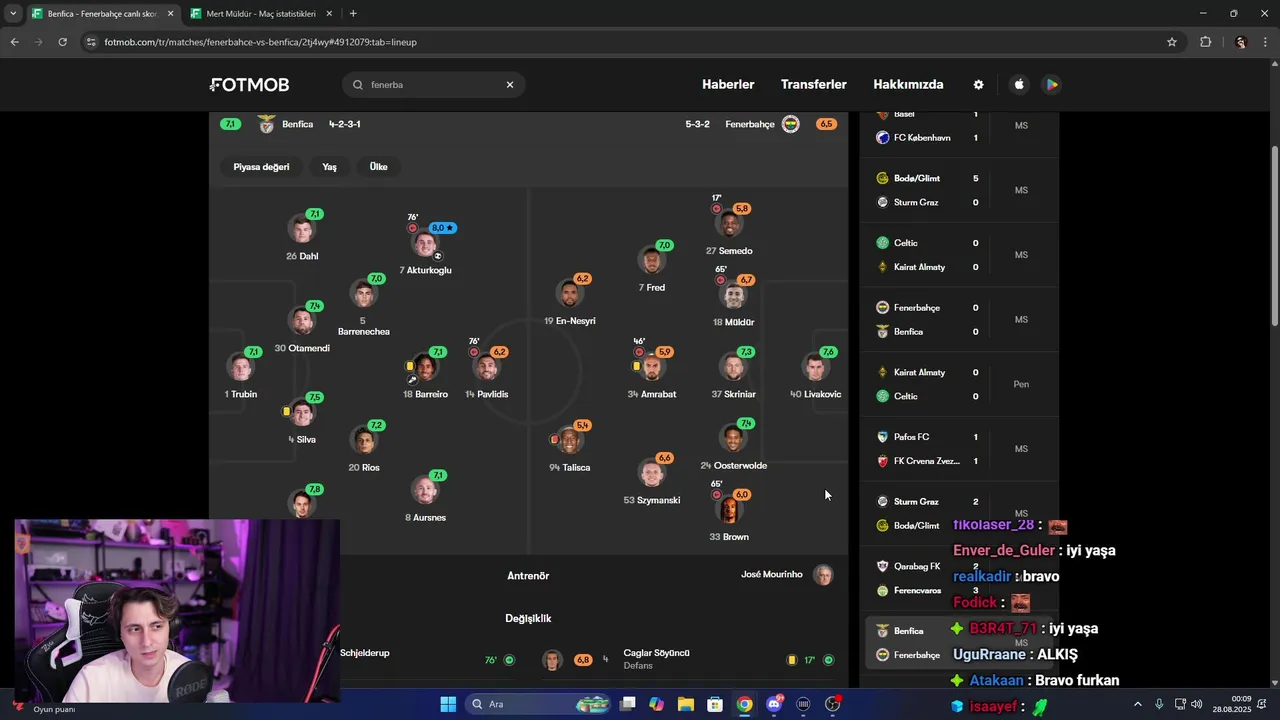Click Silva player avatar
Screen dimensions: 1280x720
pos(302,412)
